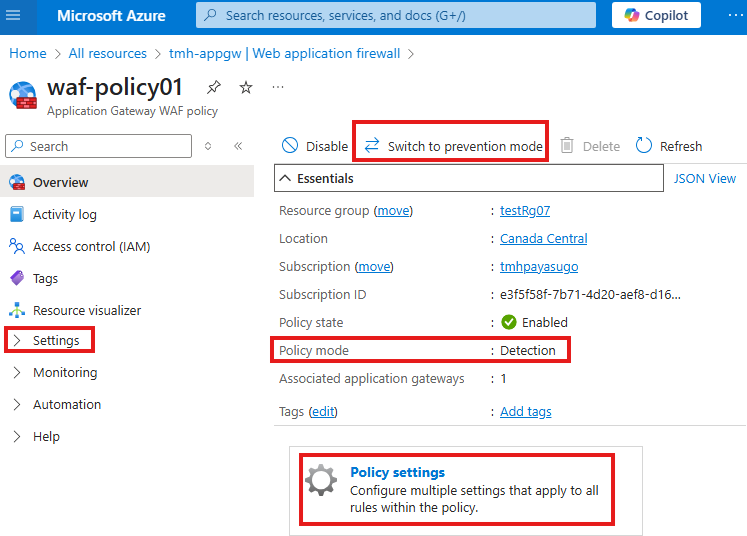Click the Overview sidebar icon

coord(17,182)
